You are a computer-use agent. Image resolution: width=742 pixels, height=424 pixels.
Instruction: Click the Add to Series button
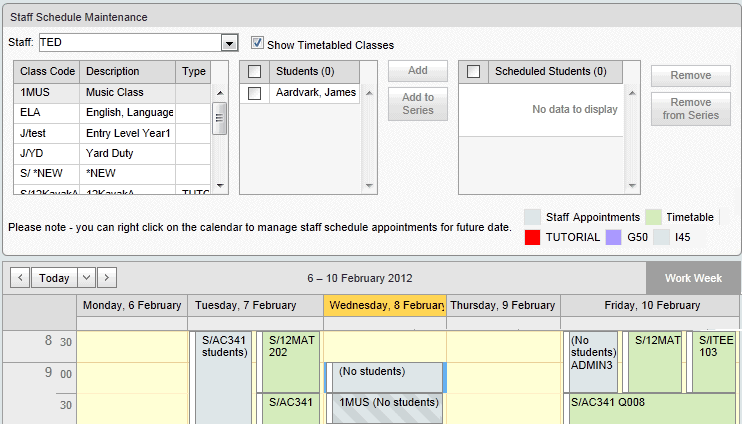pos(418,104)
